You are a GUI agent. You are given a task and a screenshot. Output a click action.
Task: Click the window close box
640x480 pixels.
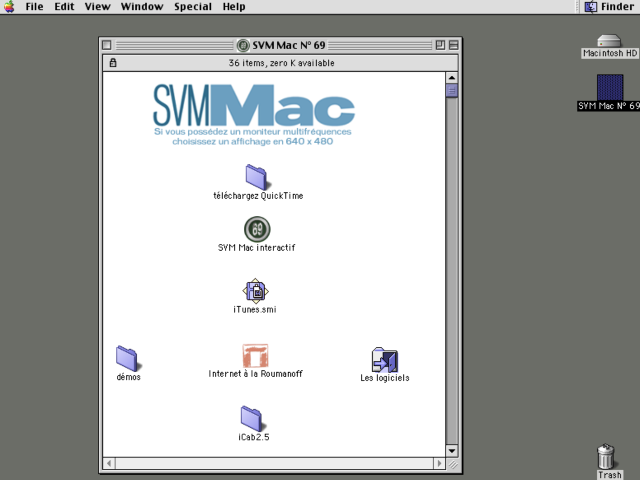tap(107, 45)
